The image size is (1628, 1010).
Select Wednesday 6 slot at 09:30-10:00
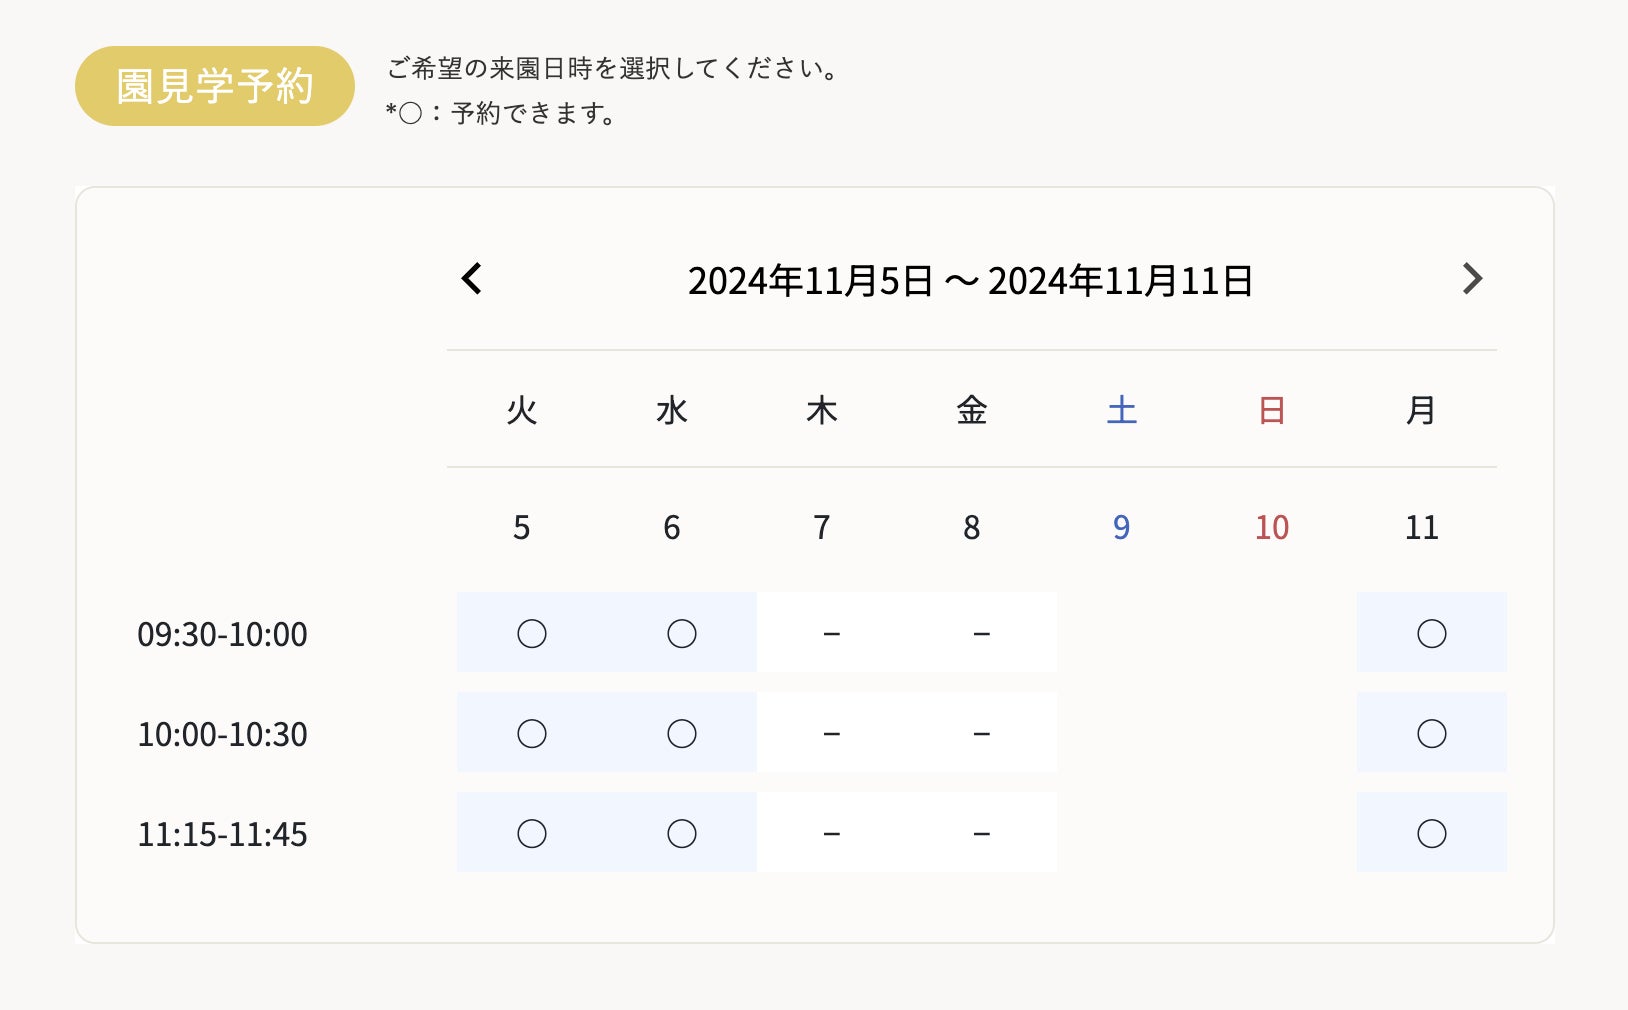click(681, 633)
